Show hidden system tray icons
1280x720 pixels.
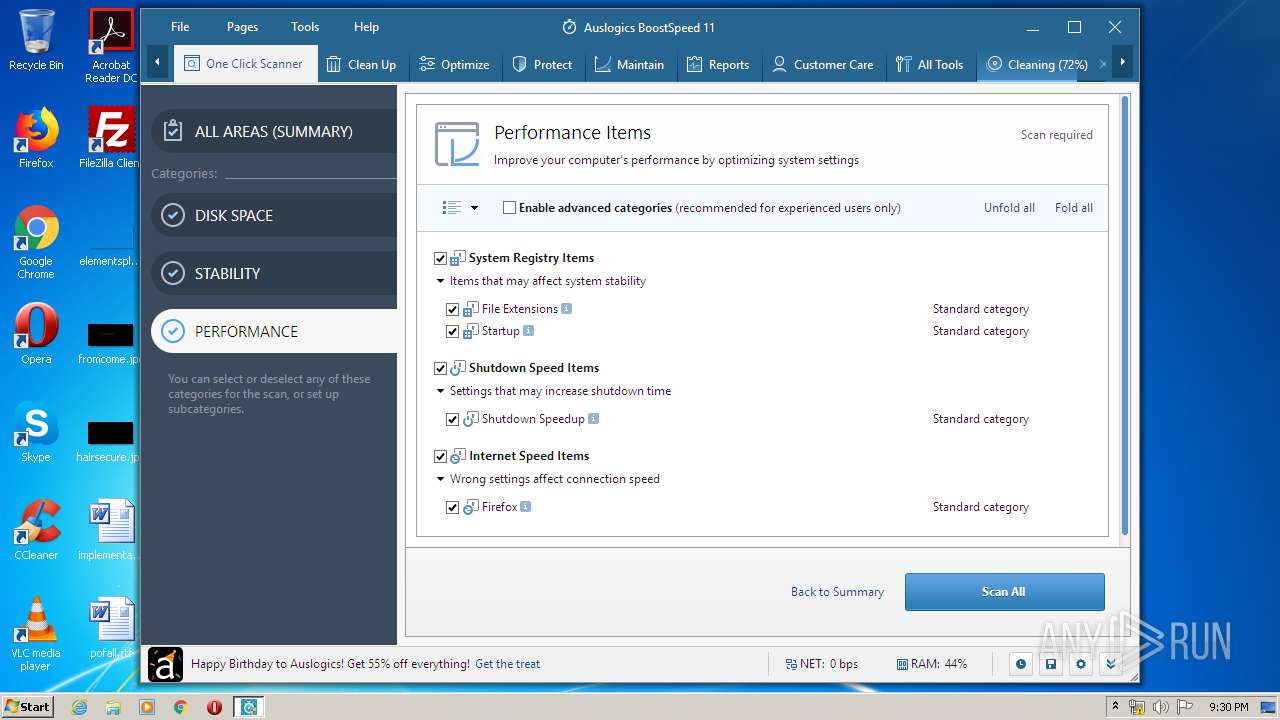(x=1115, y=707)
